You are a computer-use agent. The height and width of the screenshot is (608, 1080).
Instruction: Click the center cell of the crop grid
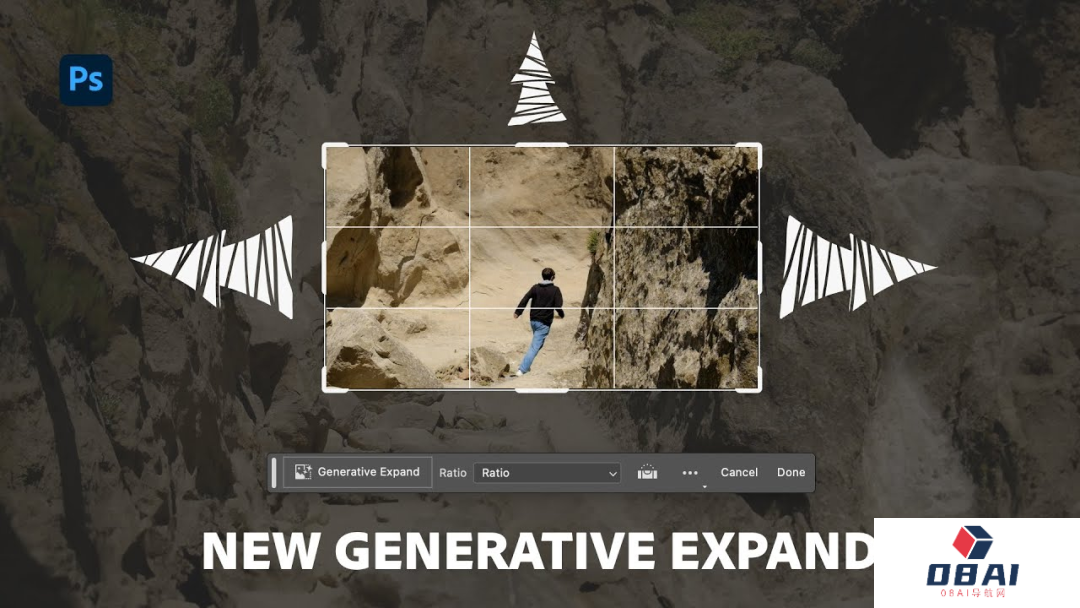(540, 265)
